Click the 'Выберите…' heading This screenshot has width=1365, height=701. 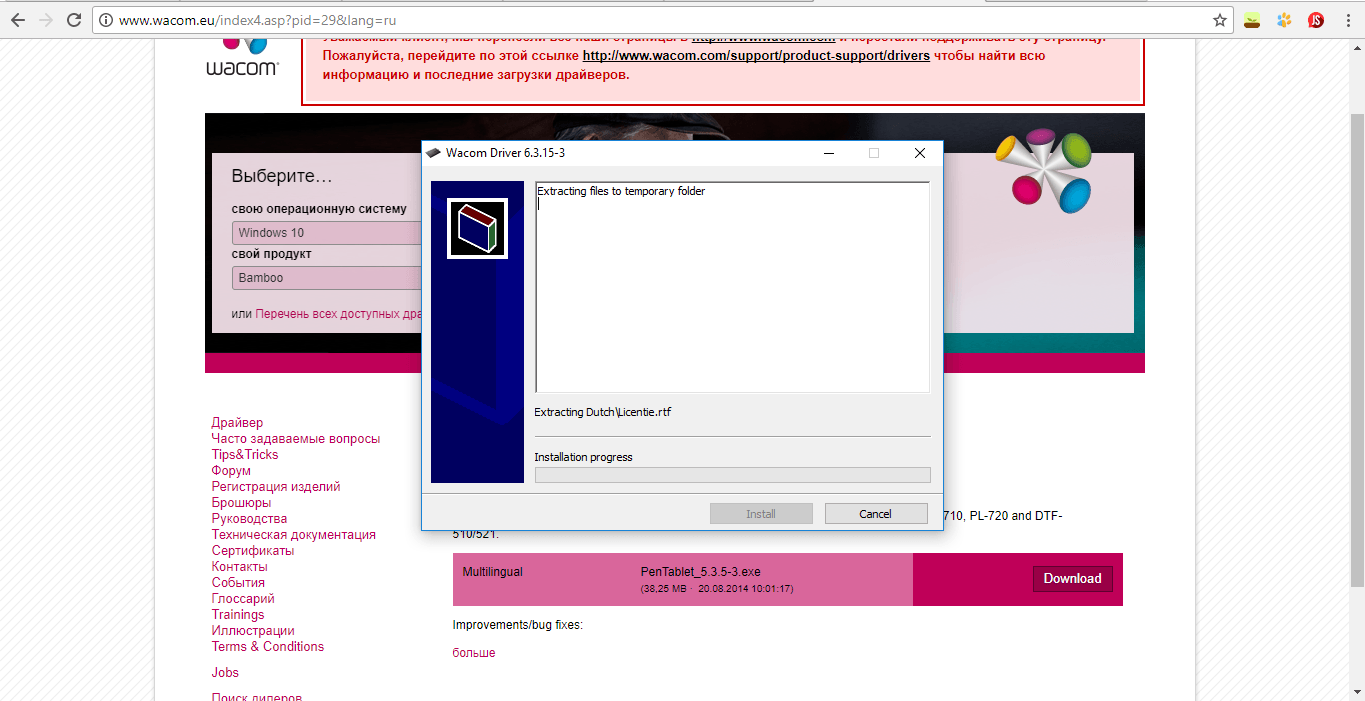coord(282,176)
